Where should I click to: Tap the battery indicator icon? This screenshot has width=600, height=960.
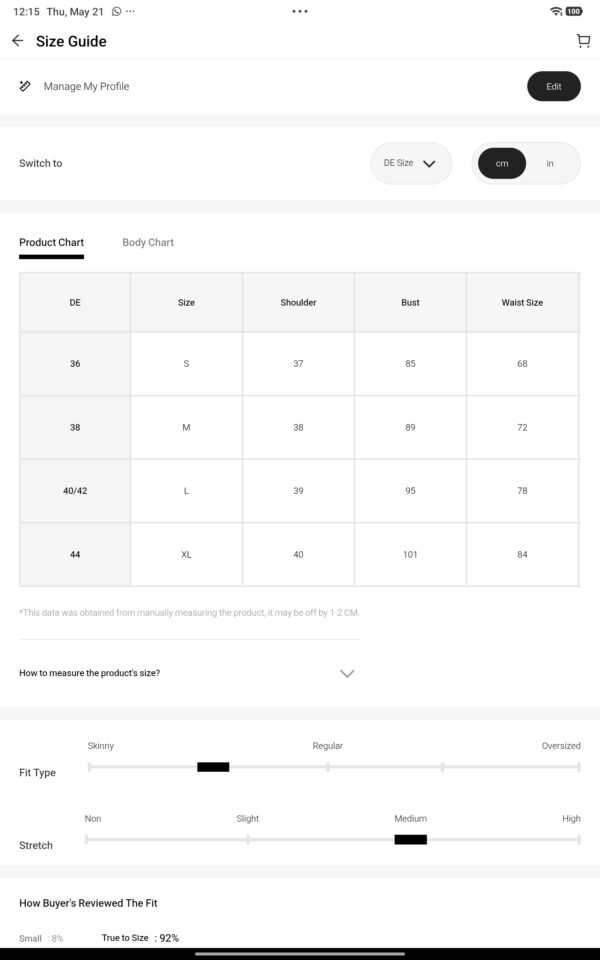click(574, 11)
